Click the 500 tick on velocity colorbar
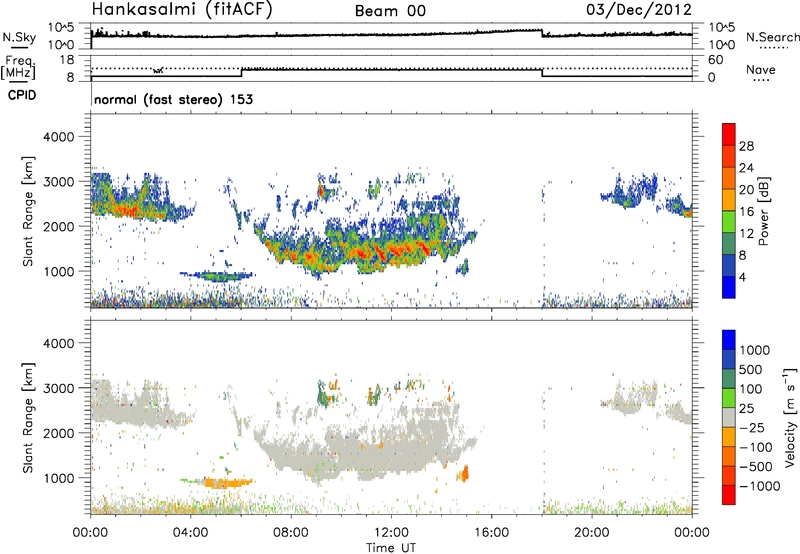 751,369
